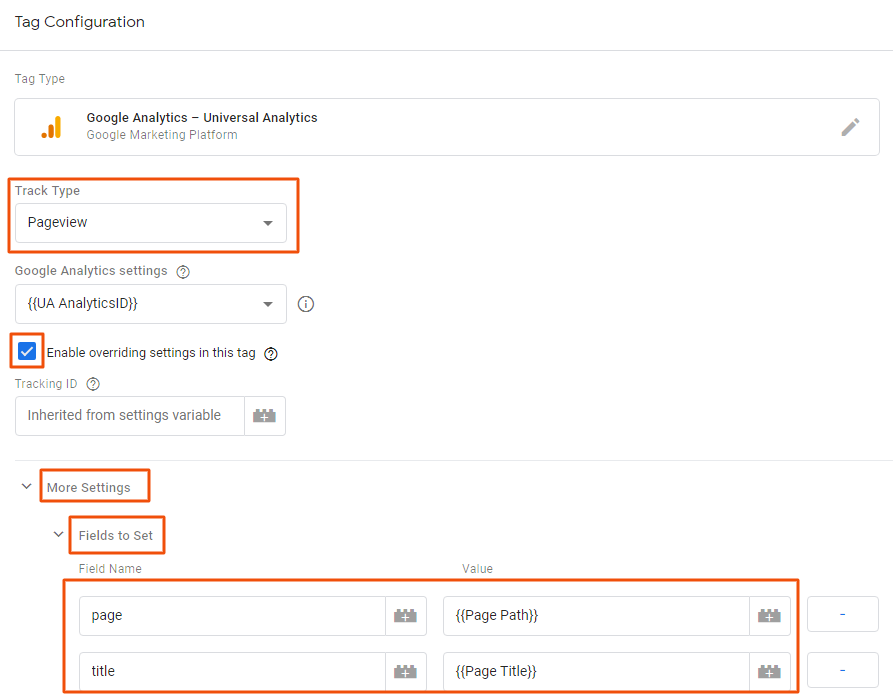Click the Fields to Set heading

116,535
